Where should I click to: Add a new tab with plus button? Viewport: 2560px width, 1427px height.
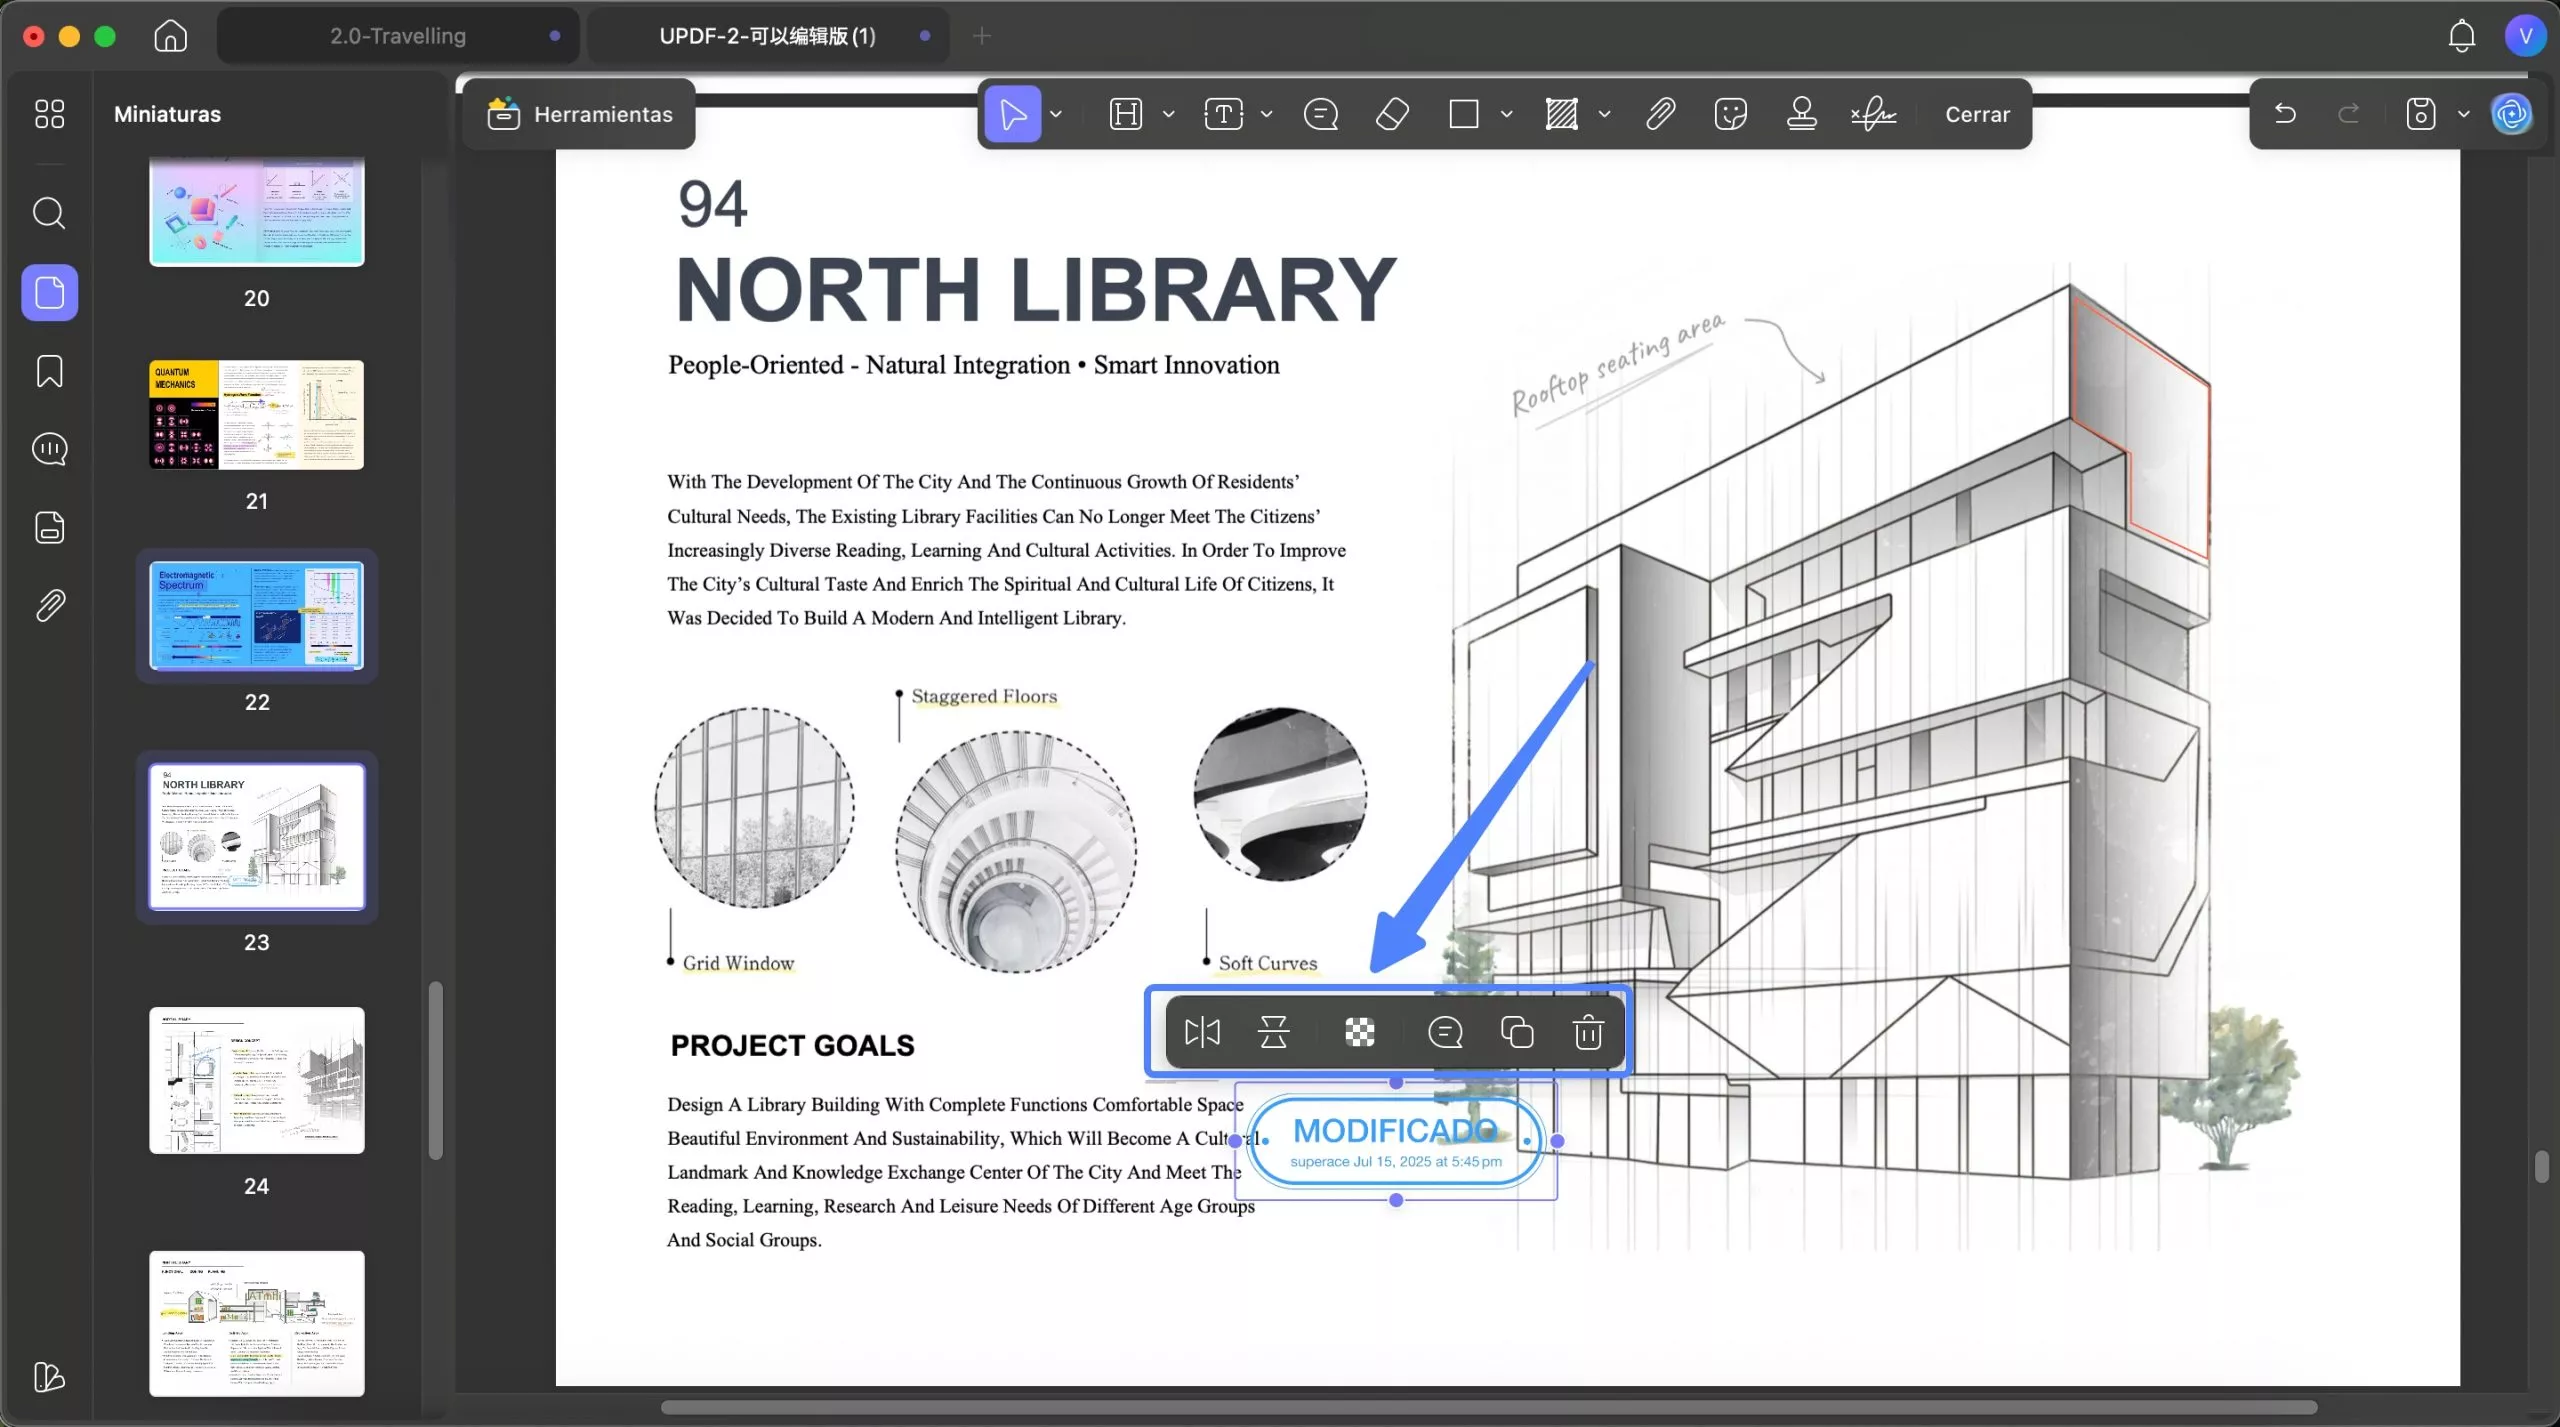pyautogui.click(x=982, y=36)
